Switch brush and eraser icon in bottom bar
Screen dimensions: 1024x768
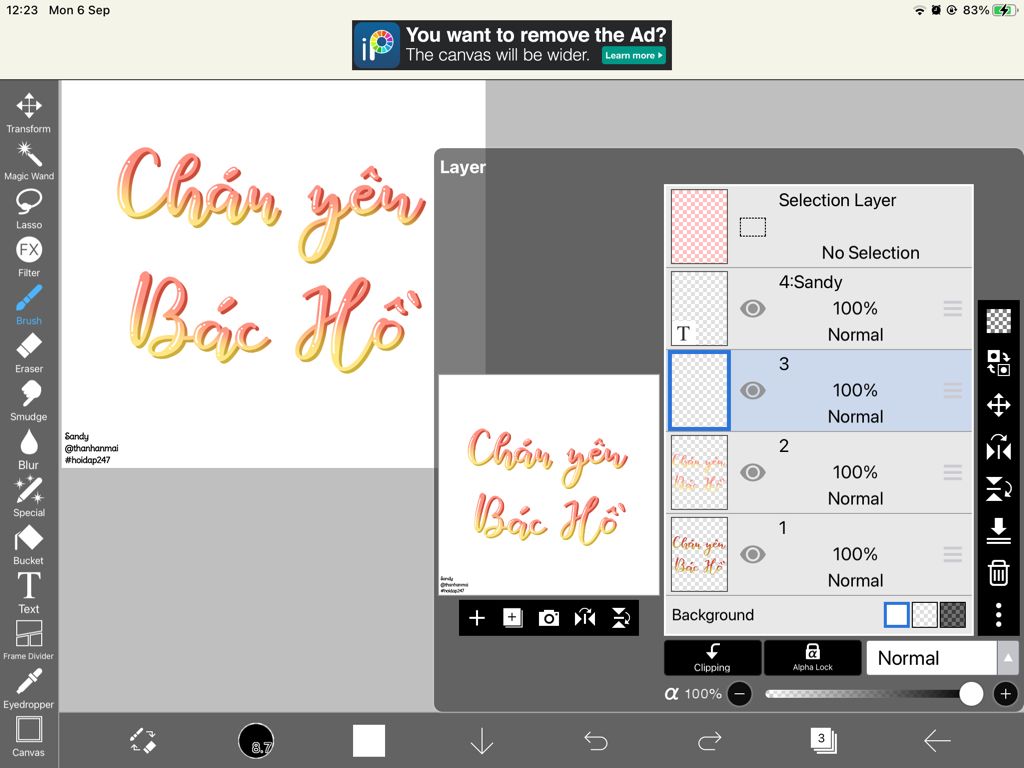click(x=142, y=741)
